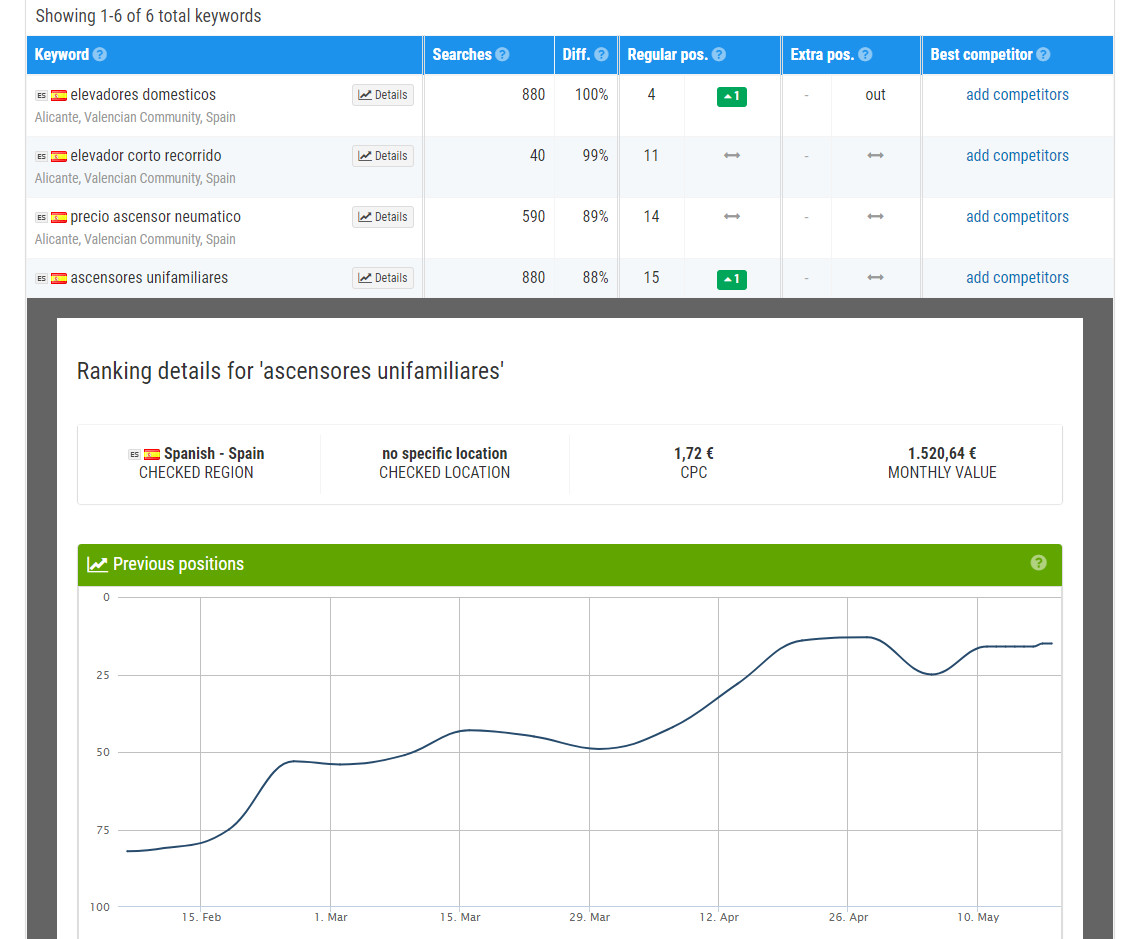The image size is (1124, 939).
Task: Click help icon beside Extra pos. header
Action: (x=865, y=54)
